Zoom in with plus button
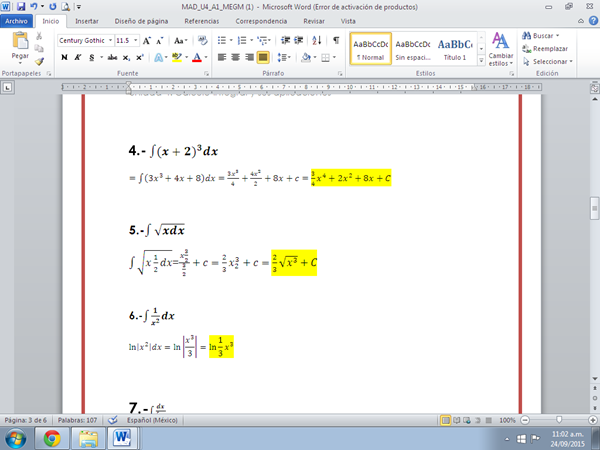 pos(593,420)
